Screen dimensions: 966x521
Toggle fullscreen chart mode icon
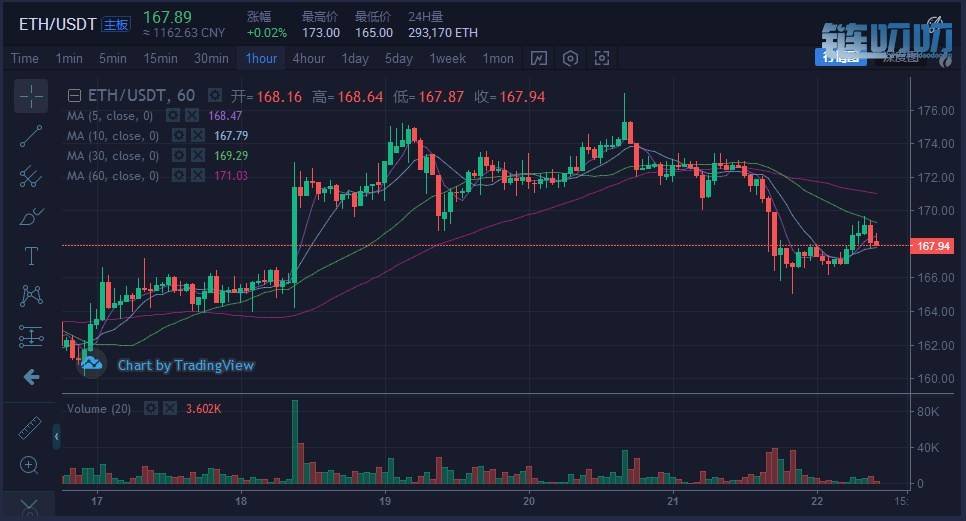click(x=601, y=58)
